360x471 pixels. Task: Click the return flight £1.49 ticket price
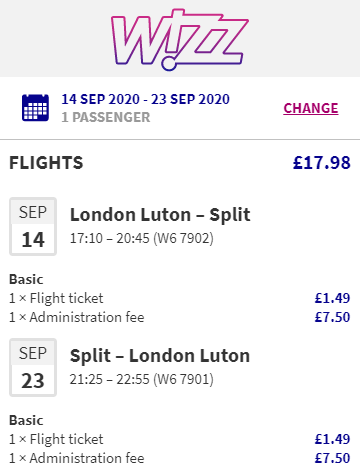pyautogui.click(x=332, y=439)
